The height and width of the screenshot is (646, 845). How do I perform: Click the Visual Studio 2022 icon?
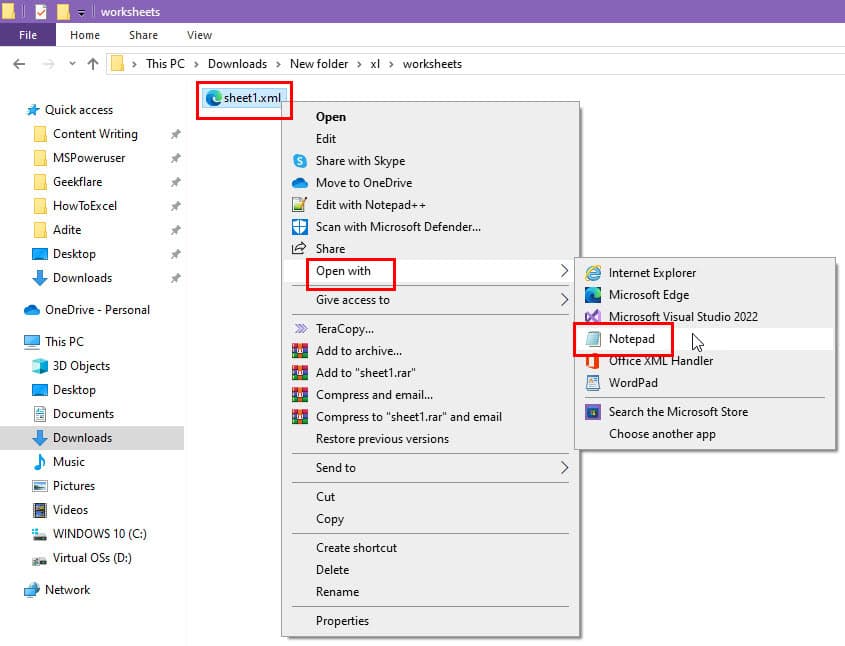pyautogui.click(x=593, y=316)
